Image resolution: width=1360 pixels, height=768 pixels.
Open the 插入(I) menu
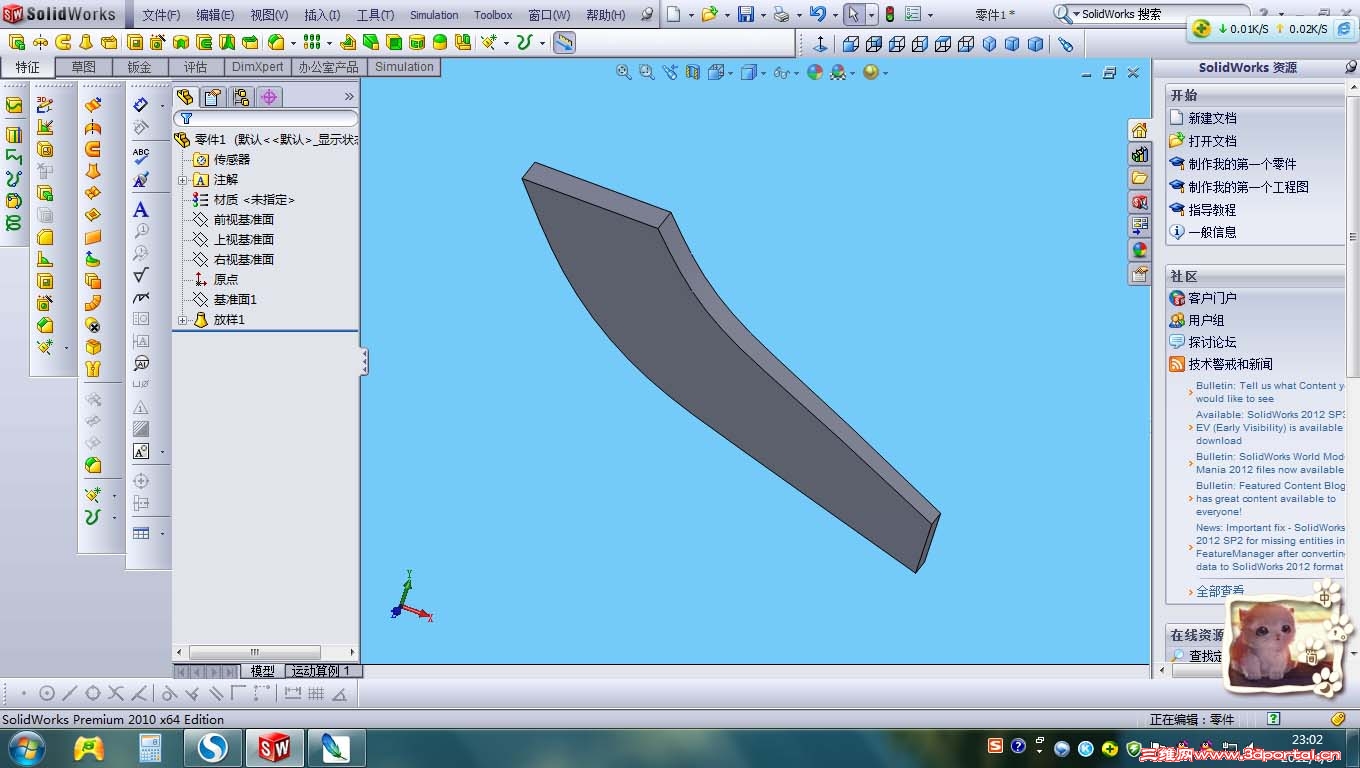click(x=322, y=15)
